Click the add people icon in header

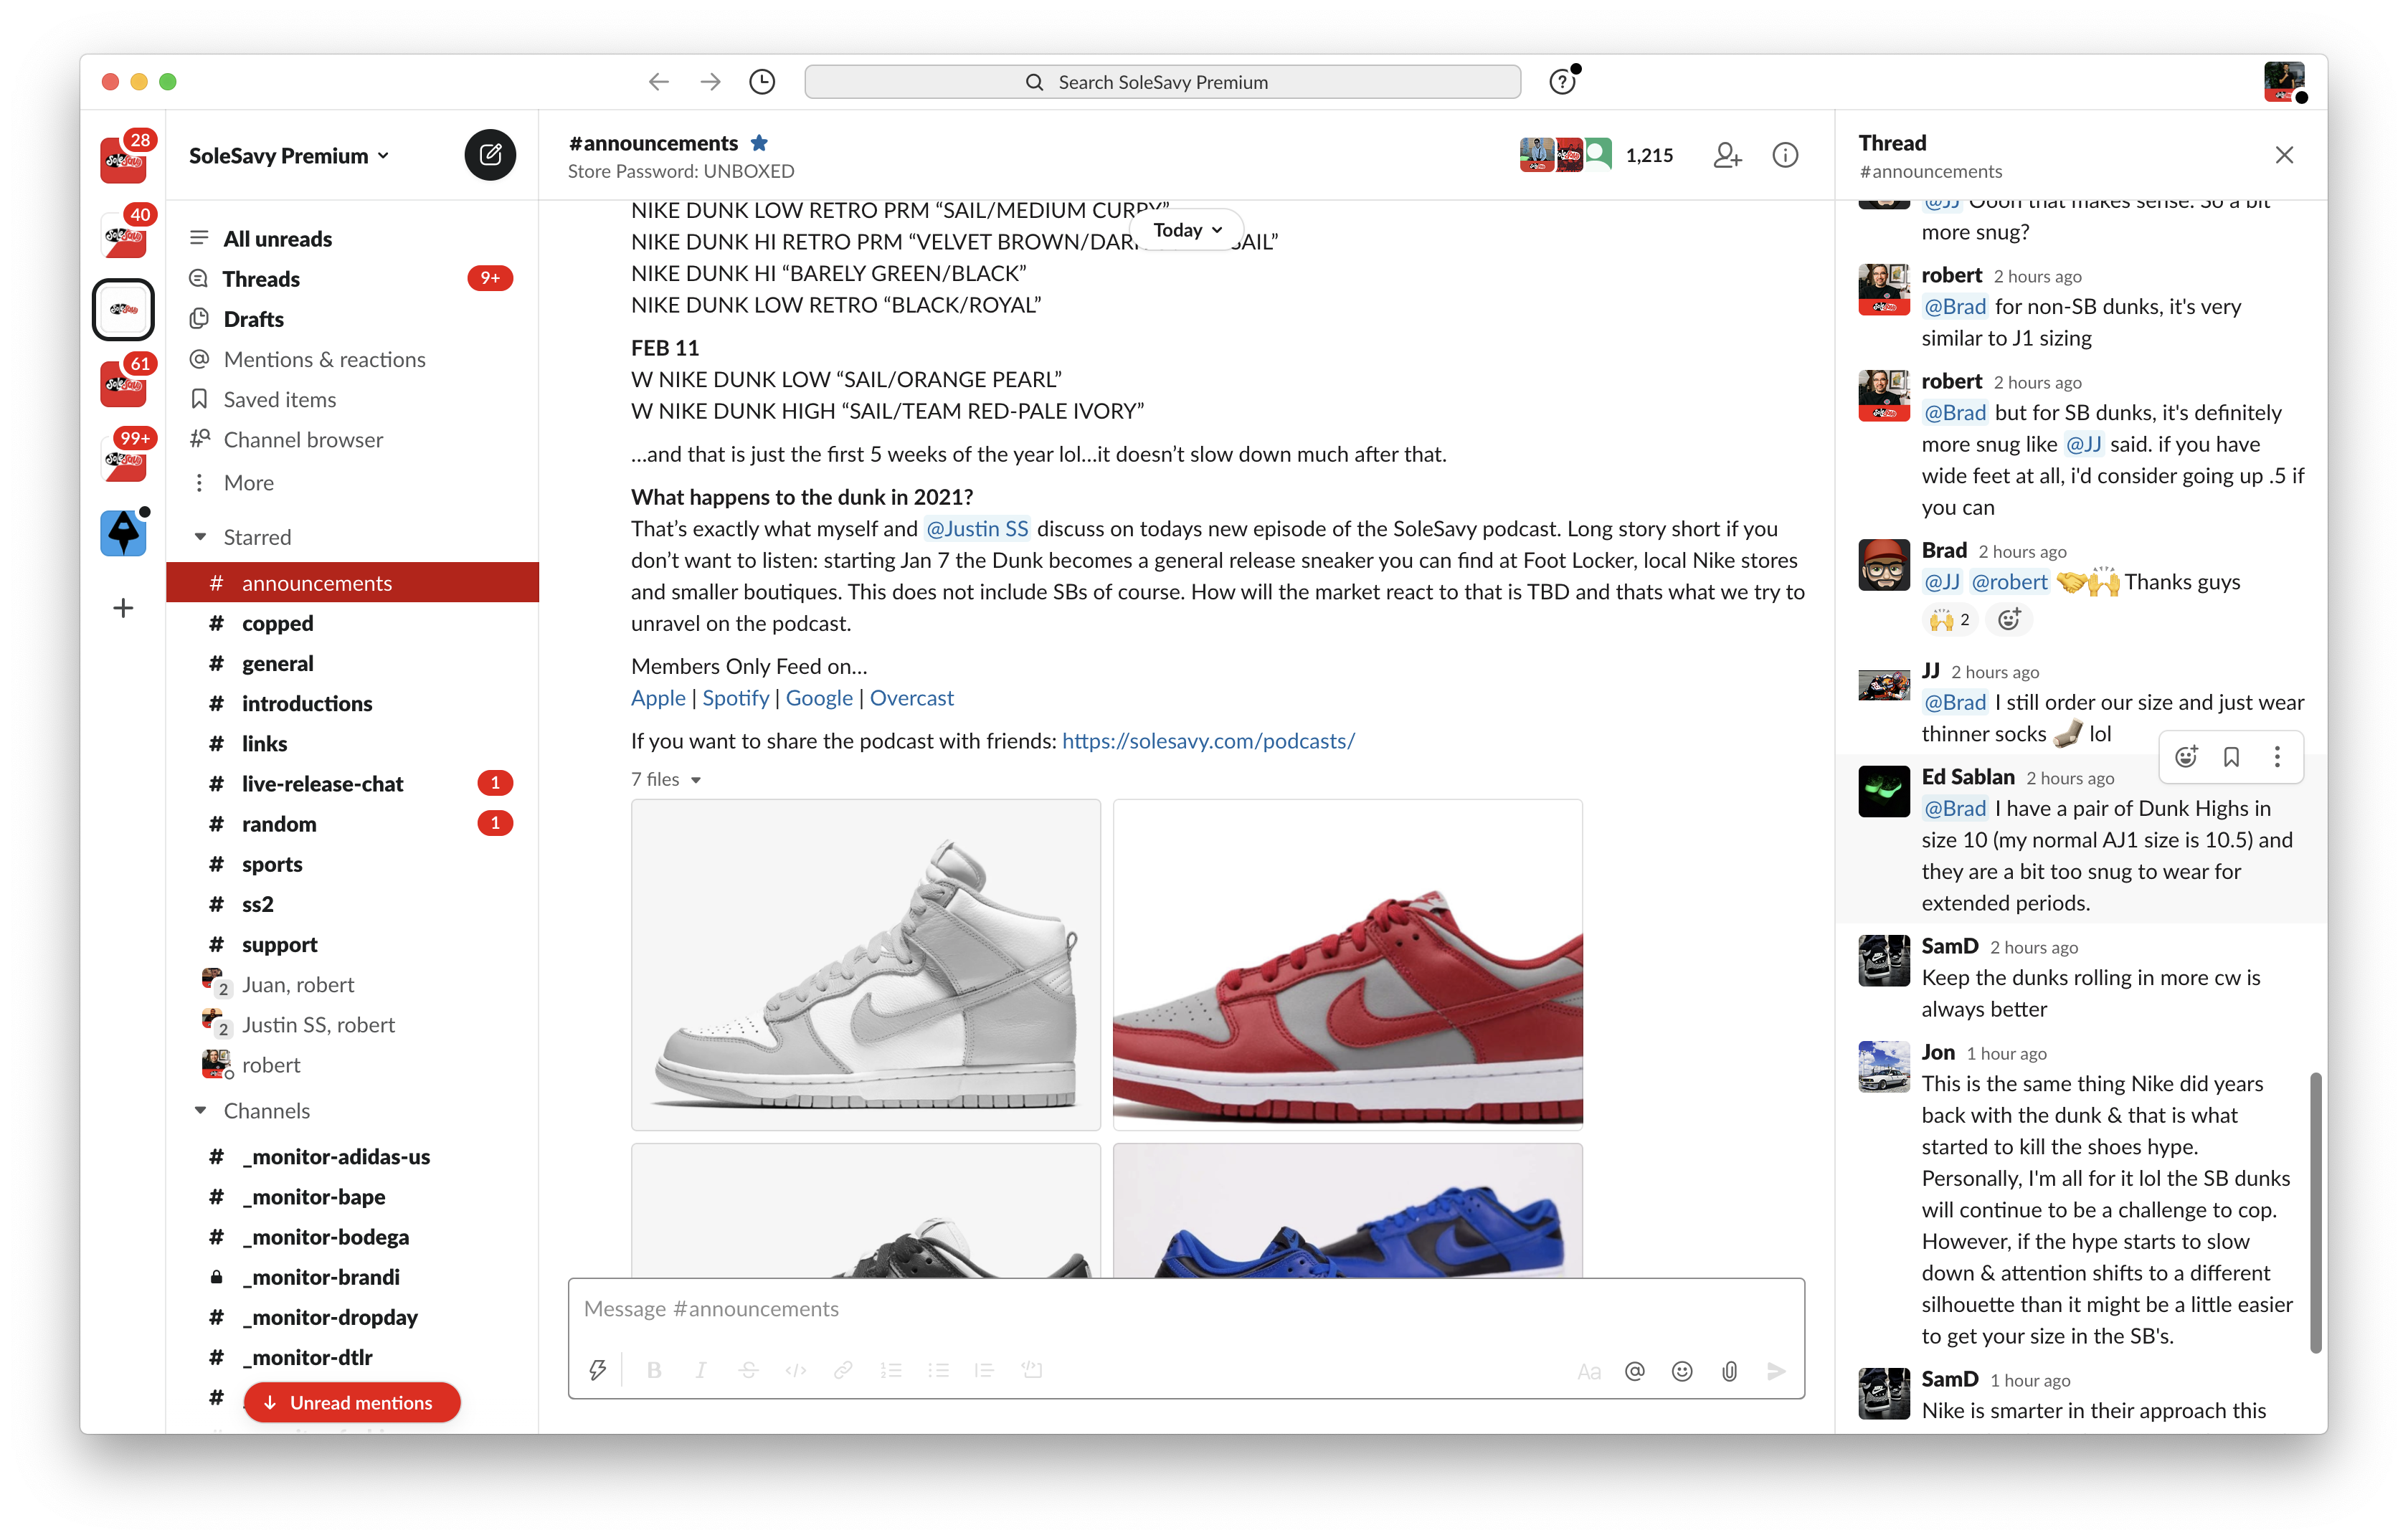tap(1727, 155)
